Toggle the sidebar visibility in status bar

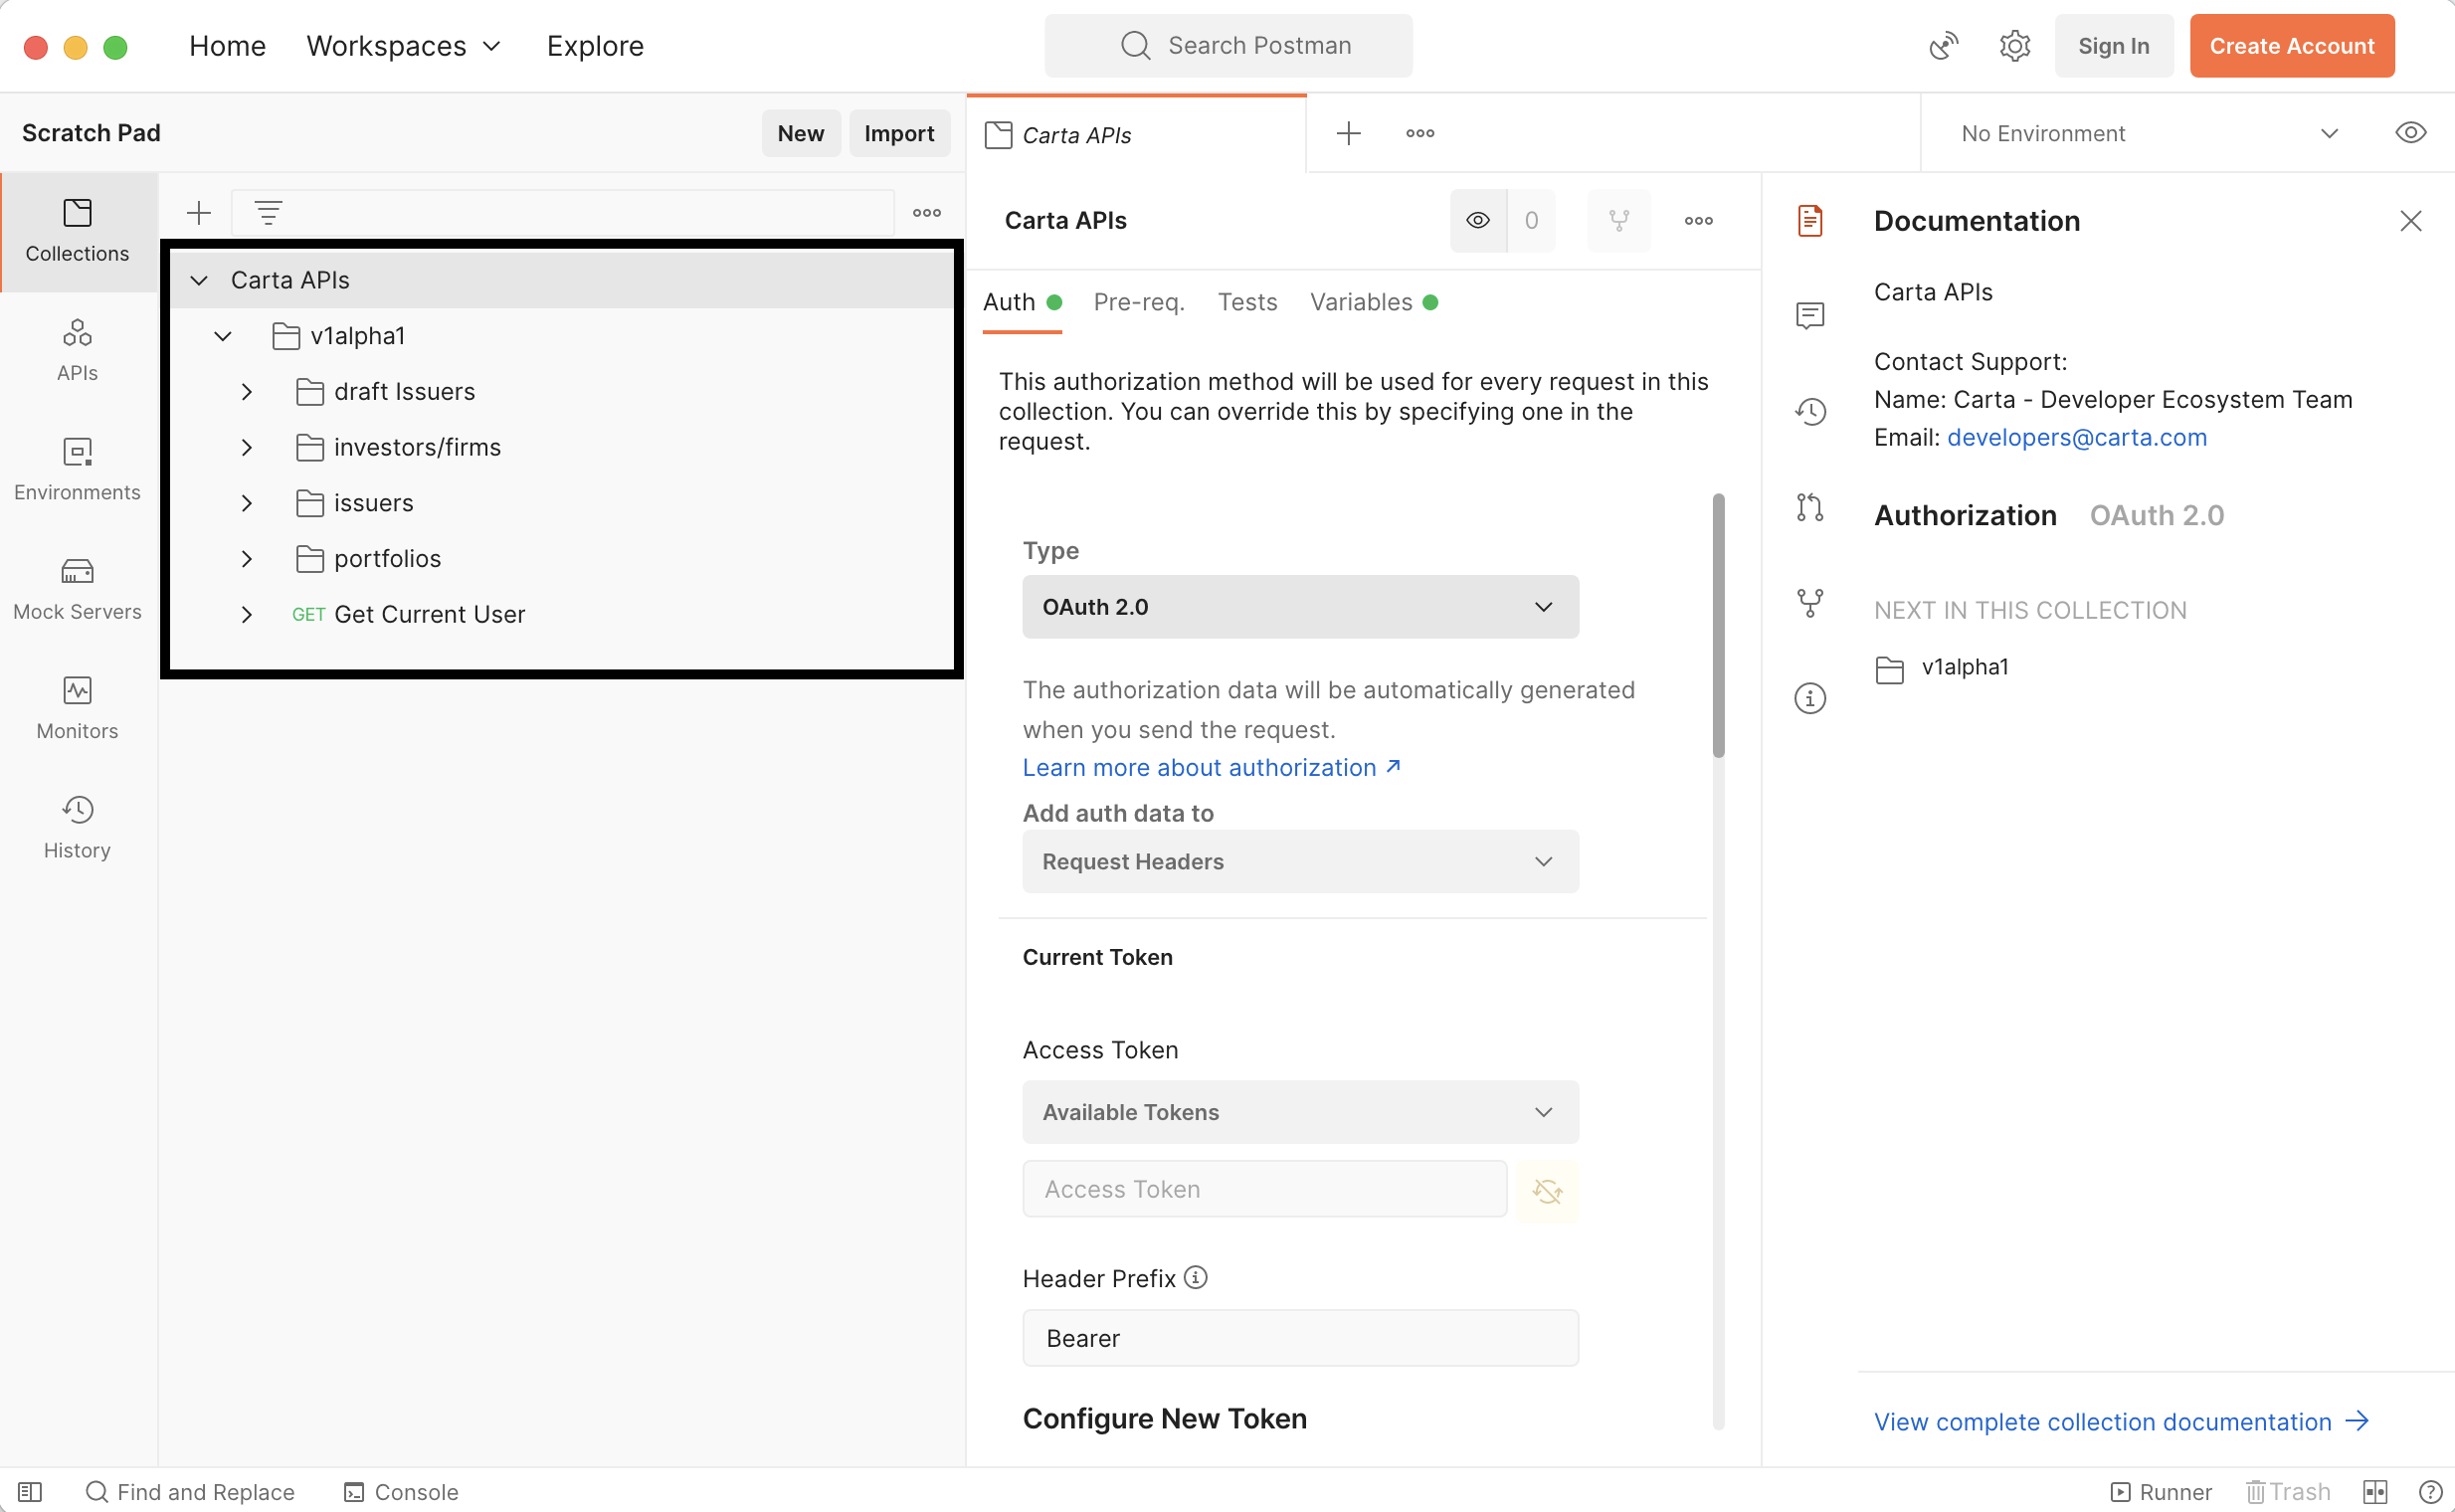(x=30, y=1491)
